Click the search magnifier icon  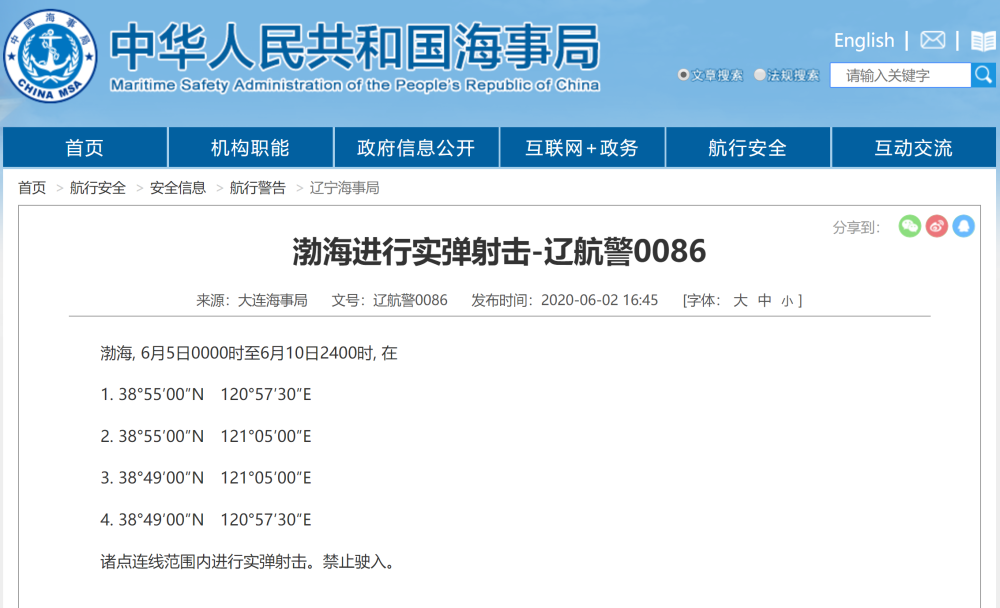click(x=982, y=74)
